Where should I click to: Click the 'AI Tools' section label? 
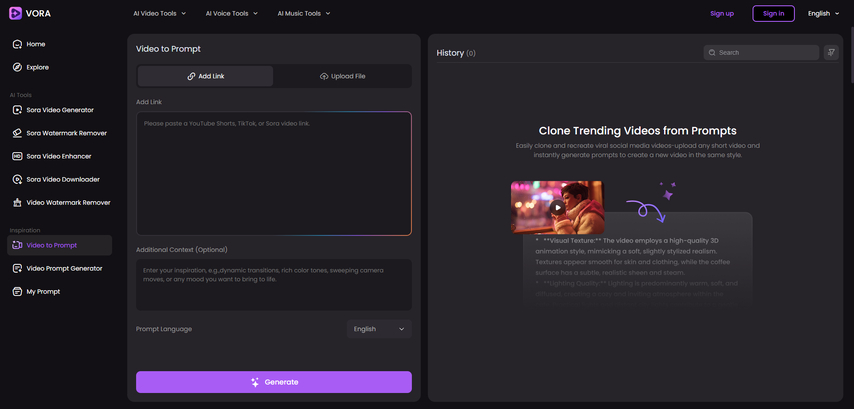pos(21,95)
